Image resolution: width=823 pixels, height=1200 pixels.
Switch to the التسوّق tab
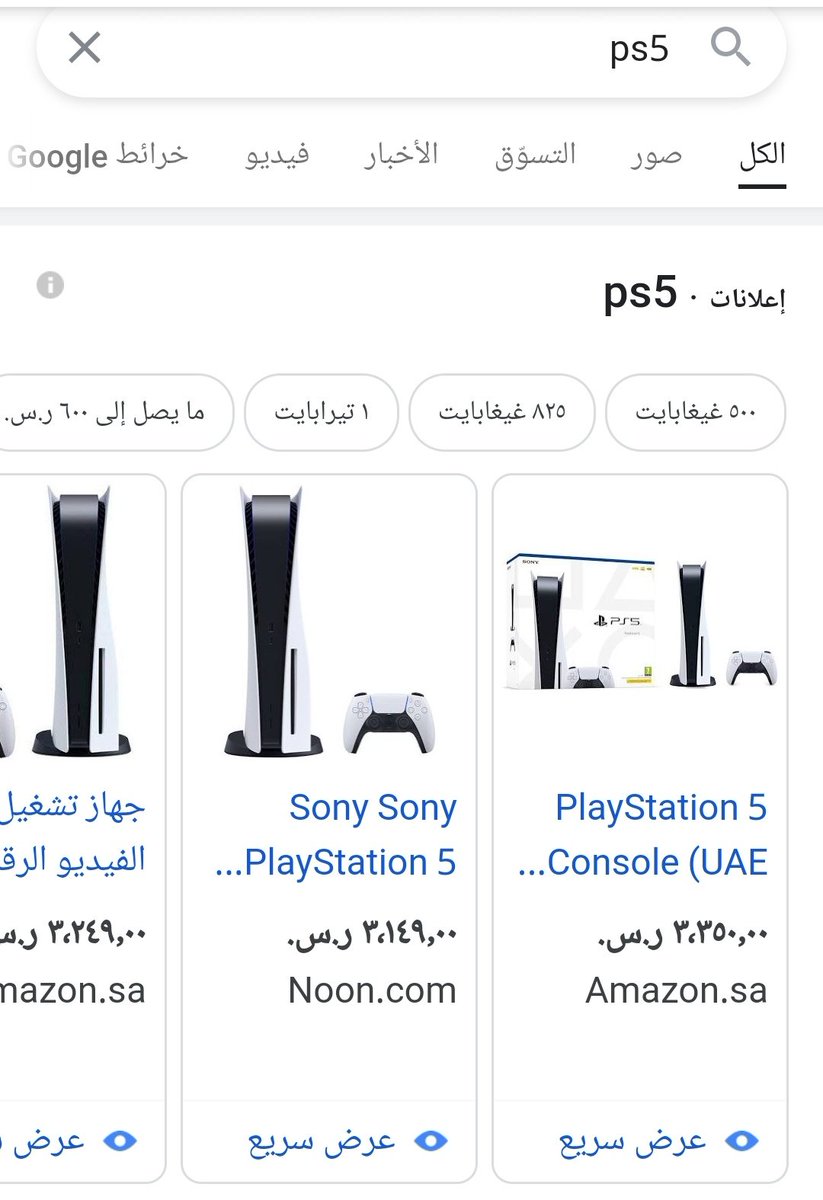tap(536, 156)
